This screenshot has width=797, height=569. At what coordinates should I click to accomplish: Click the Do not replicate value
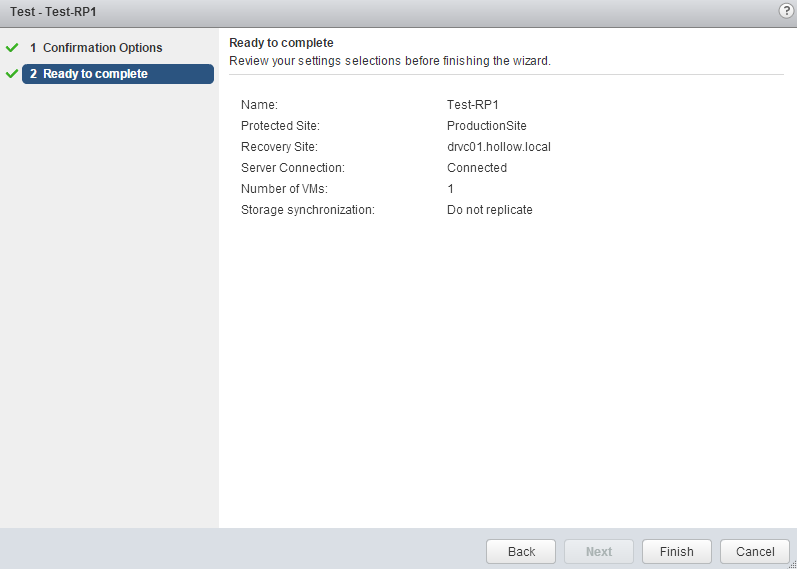(x=489, y=210)
